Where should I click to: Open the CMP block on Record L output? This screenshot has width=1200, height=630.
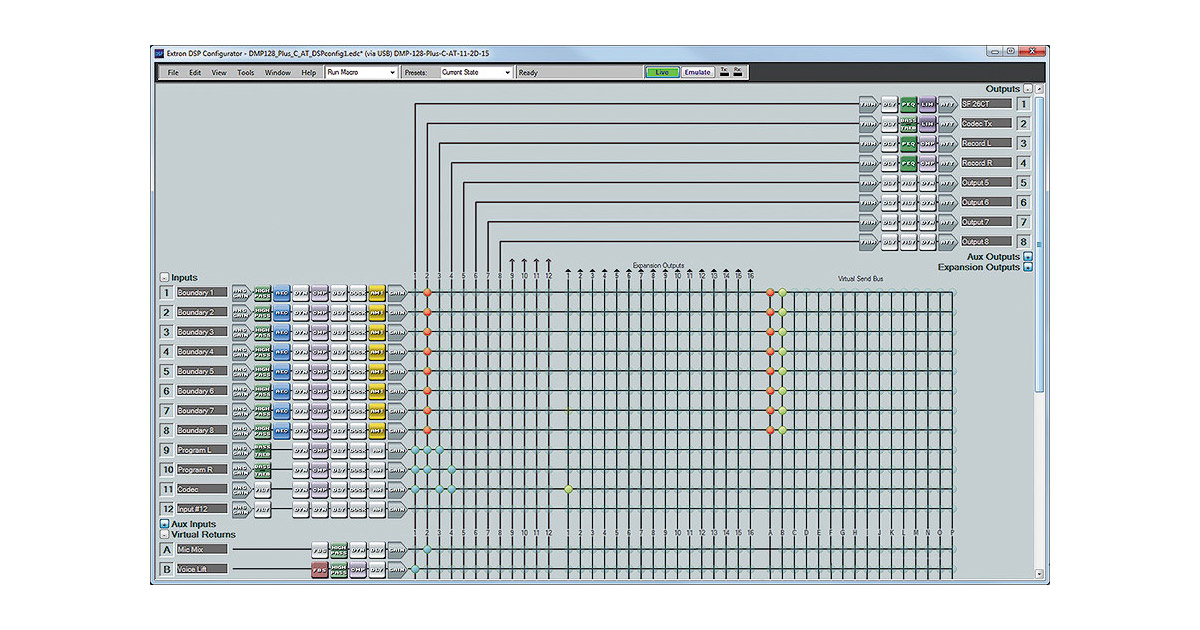click(927, 143)
